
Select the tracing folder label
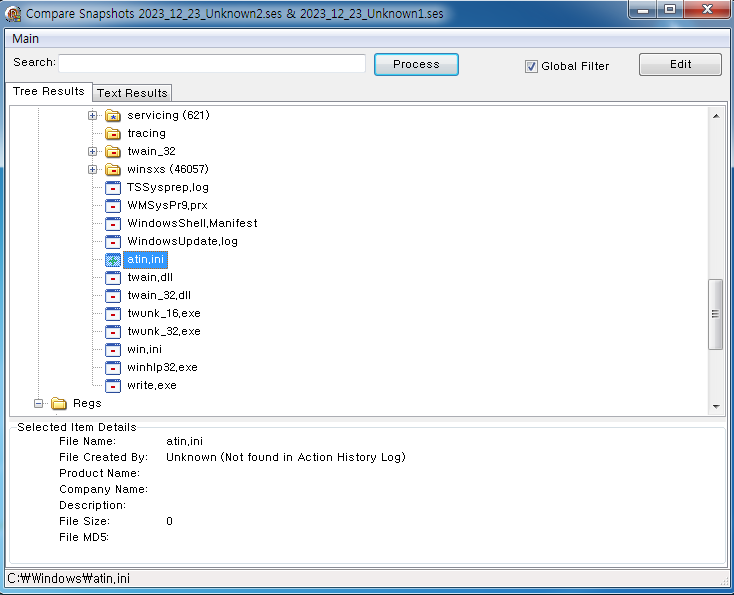pos(147,133)
